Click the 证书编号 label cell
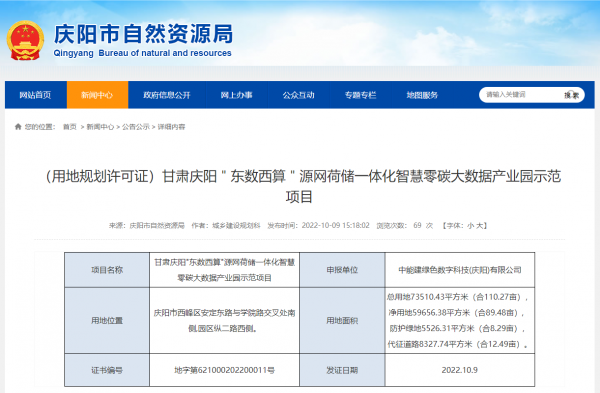The image size is (600, 393). pos(107,370)
